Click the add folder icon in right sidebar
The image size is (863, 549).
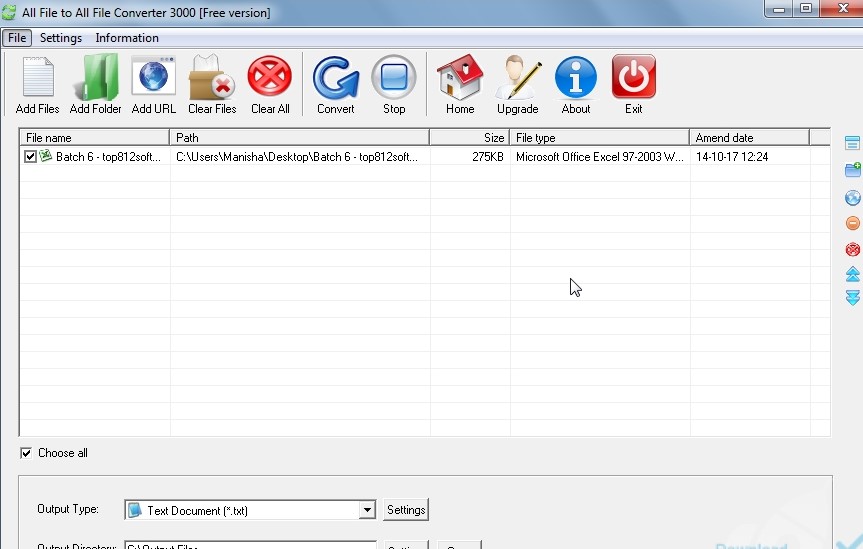coord(853,170)
